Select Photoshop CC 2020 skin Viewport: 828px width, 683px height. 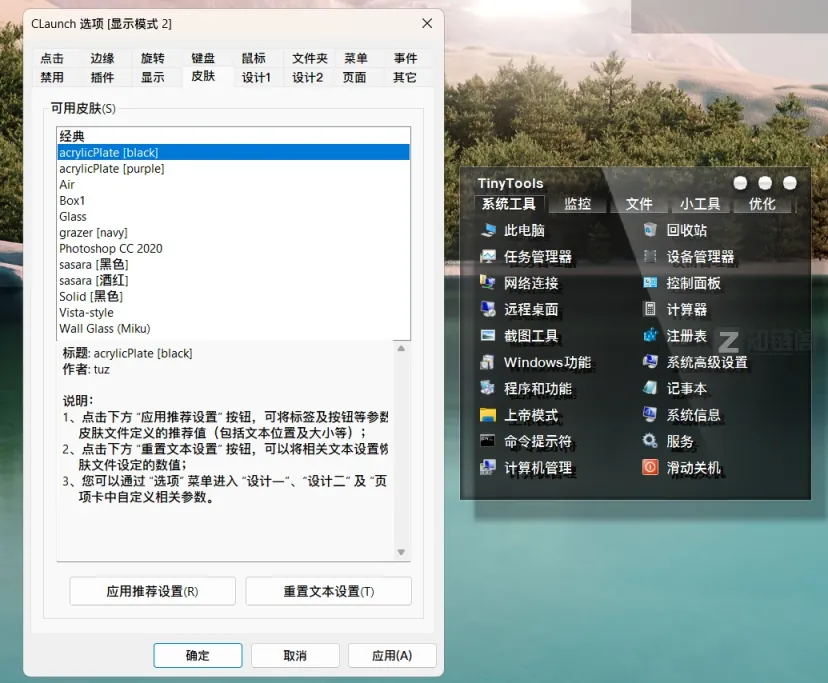(233, 248)
